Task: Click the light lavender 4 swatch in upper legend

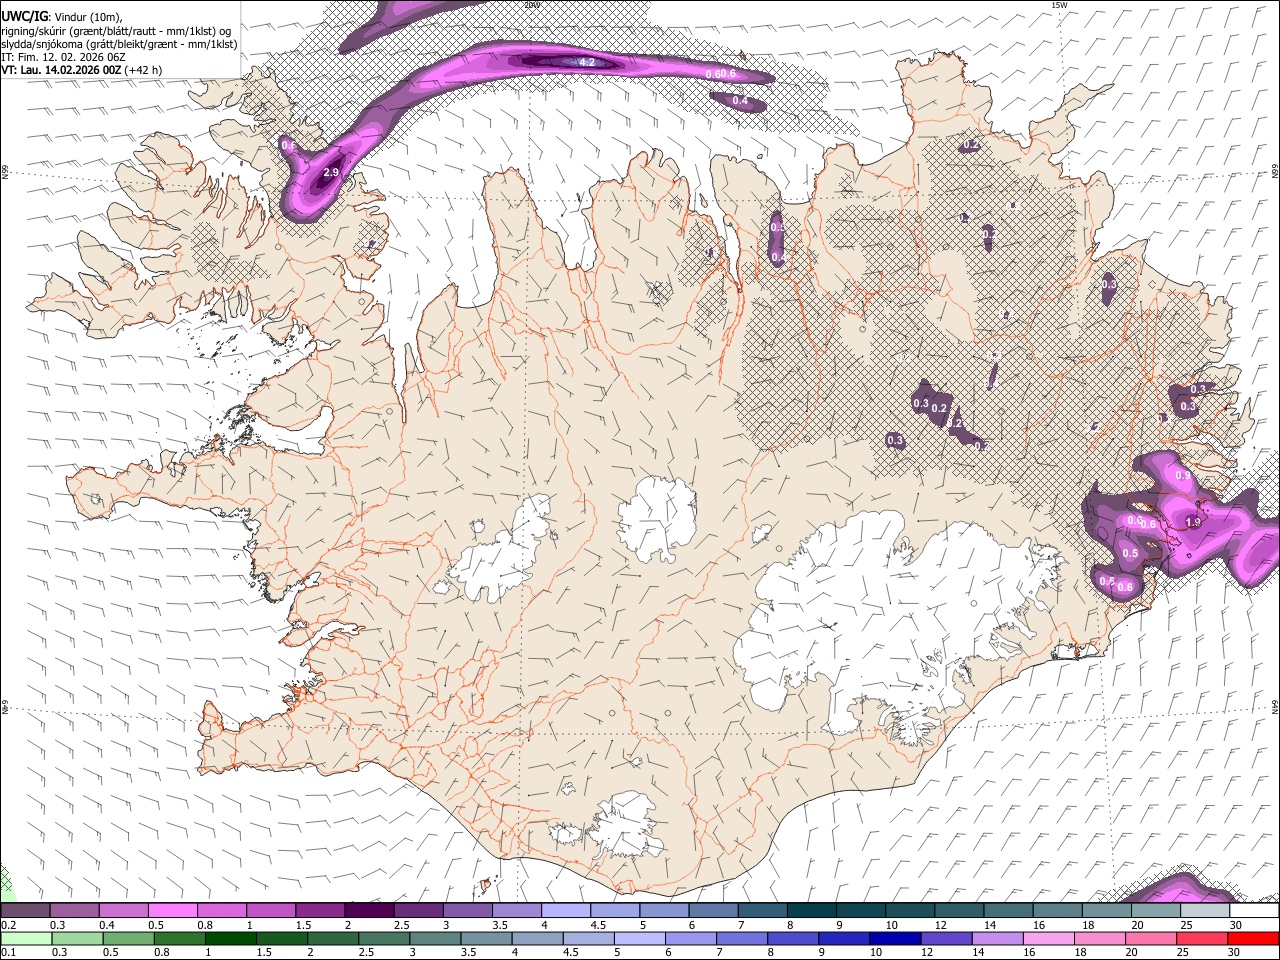Action: 566,910
